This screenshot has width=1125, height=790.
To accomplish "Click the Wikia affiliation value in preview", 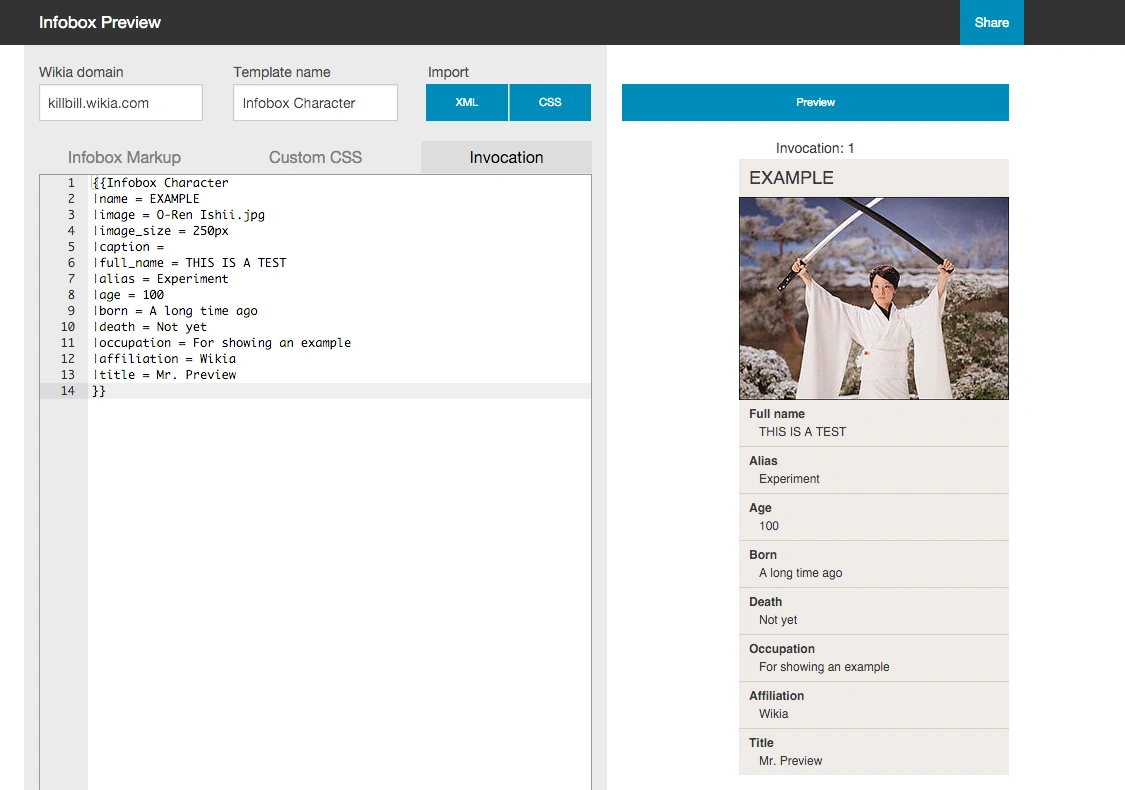I will click(773, 714).
